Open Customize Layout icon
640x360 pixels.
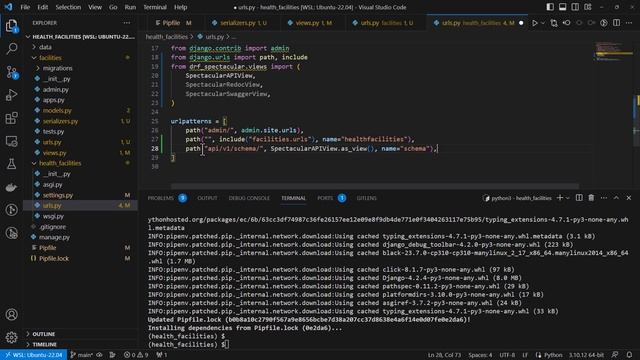[588, 7]
